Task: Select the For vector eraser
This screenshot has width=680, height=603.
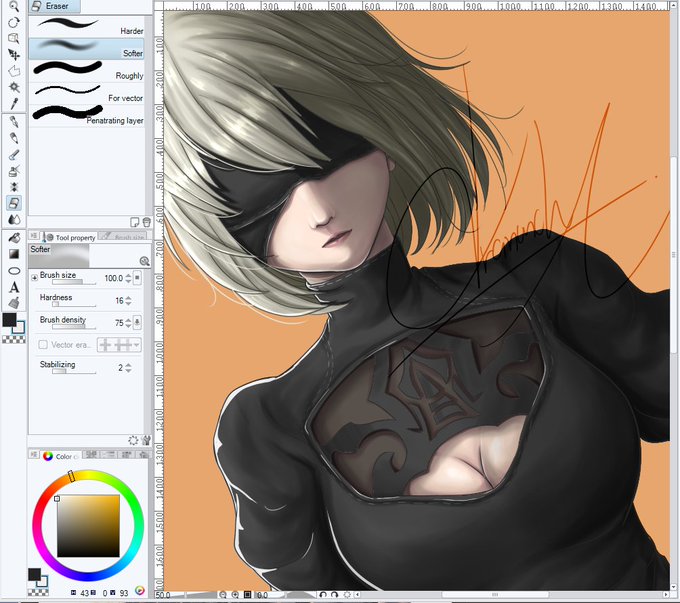Action: coord(87,93)
